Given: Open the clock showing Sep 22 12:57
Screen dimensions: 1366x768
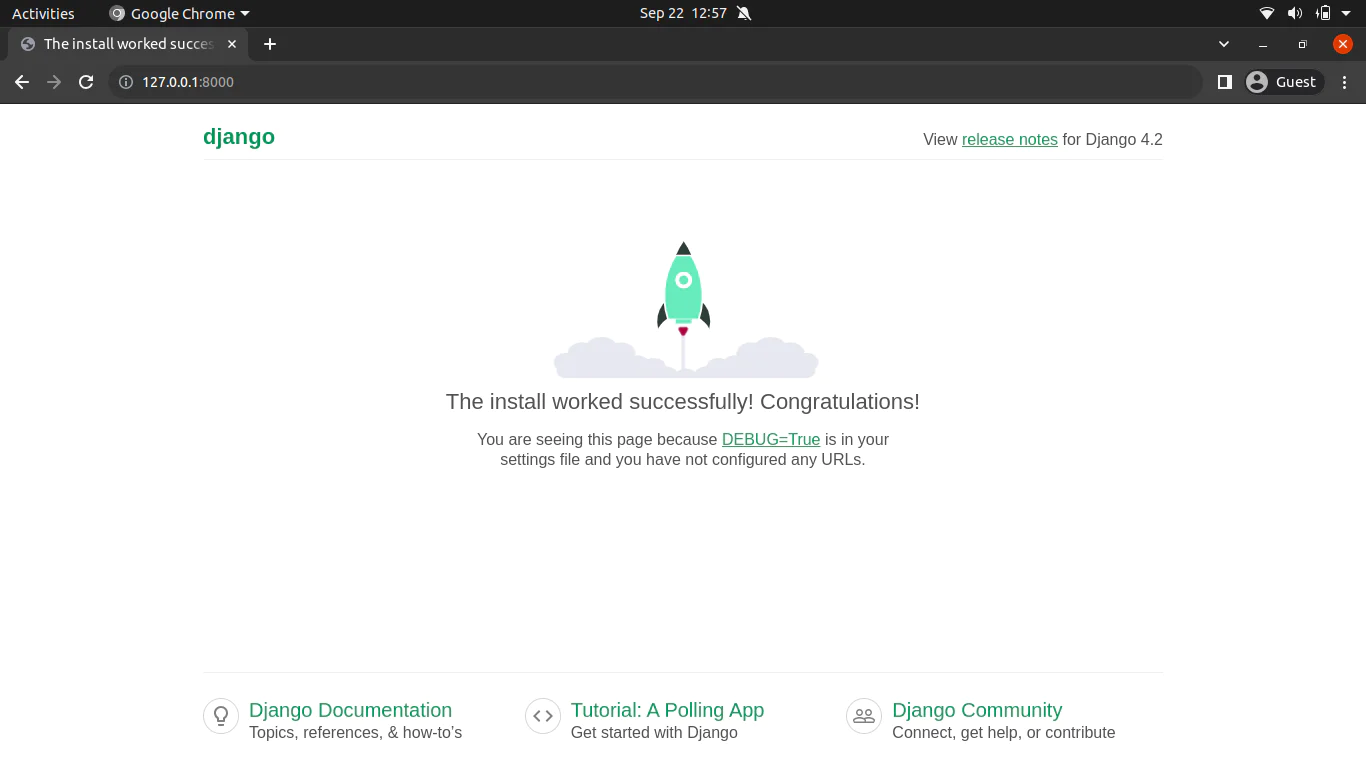Looking at the screenshot, I should coord(683,14).
